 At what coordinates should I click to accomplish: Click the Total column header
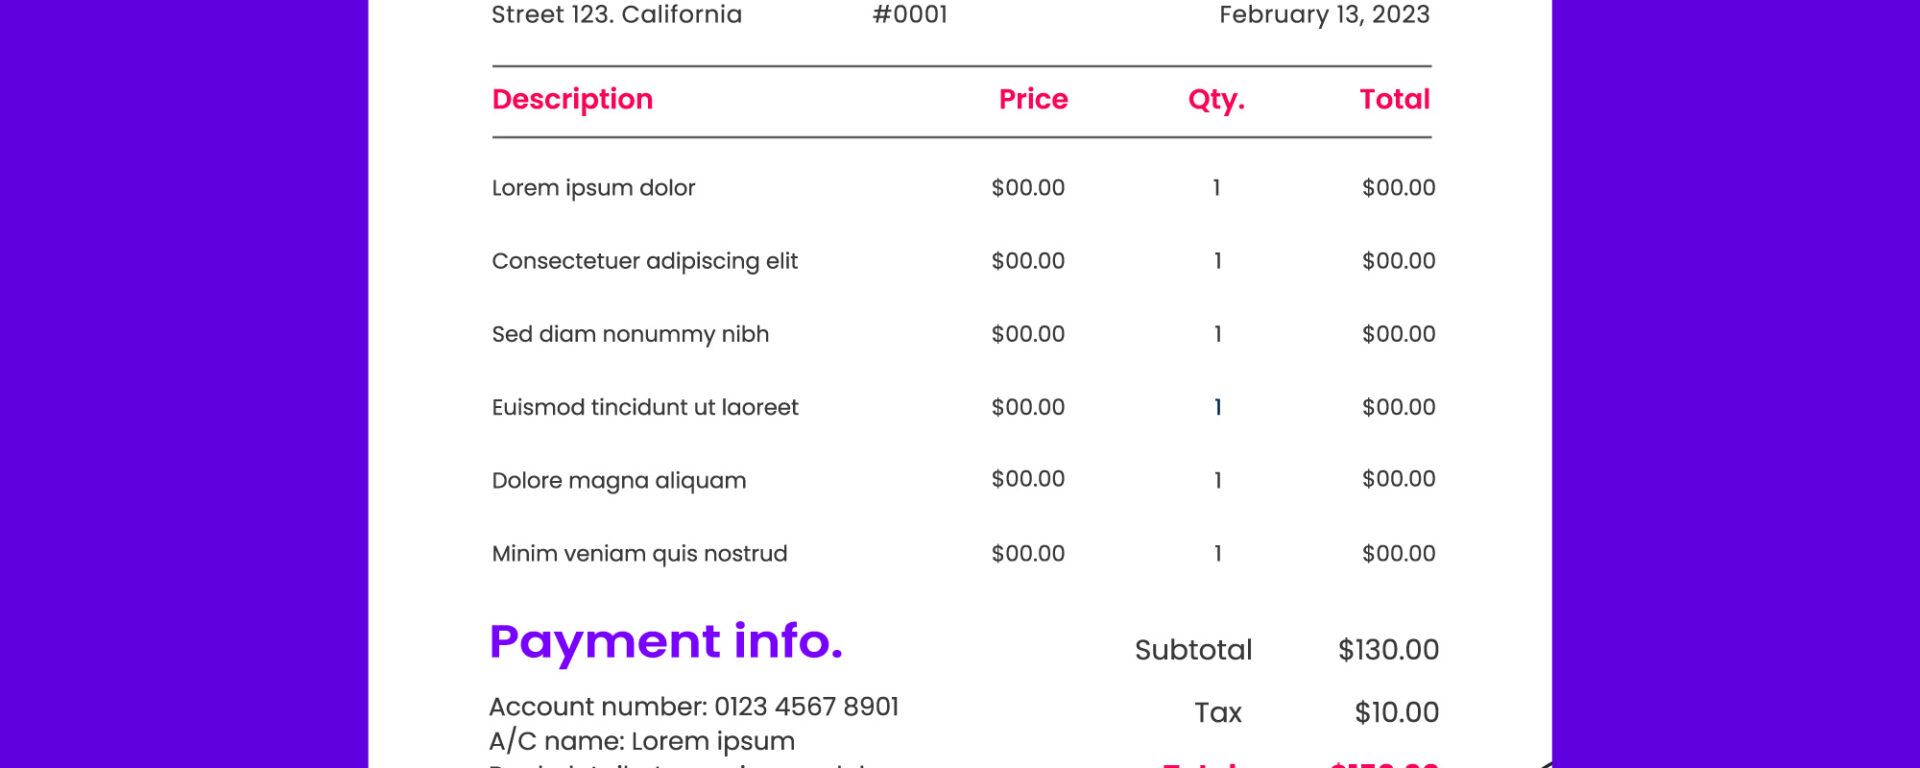1394,99
